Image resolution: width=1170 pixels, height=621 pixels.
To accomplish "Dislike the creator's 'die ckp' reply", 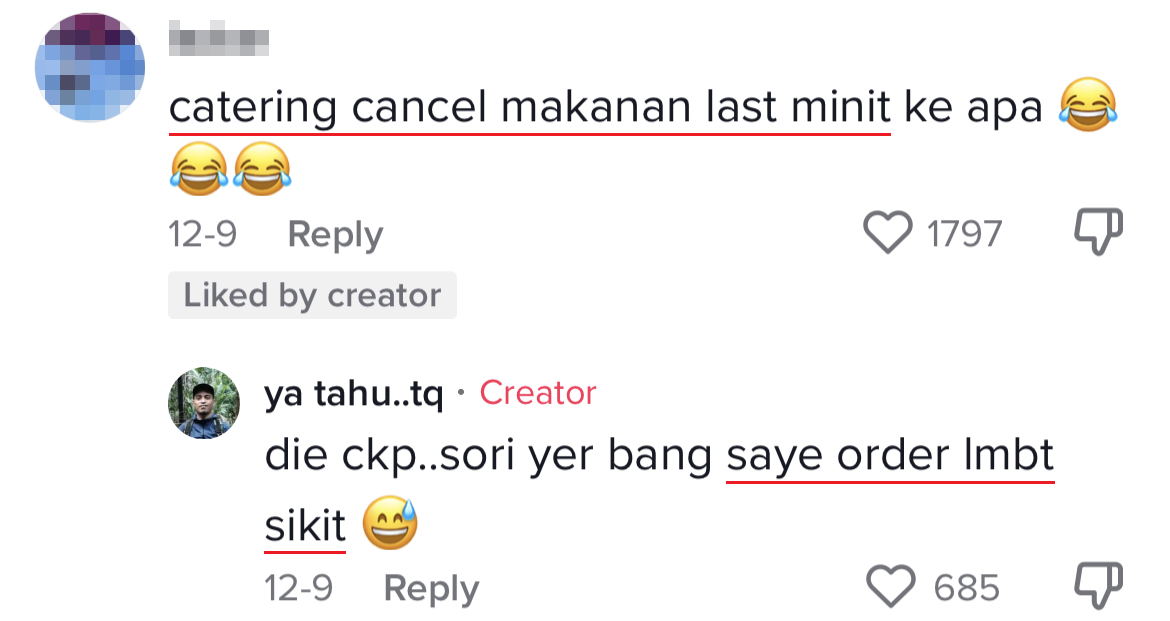I will 1097,585.
